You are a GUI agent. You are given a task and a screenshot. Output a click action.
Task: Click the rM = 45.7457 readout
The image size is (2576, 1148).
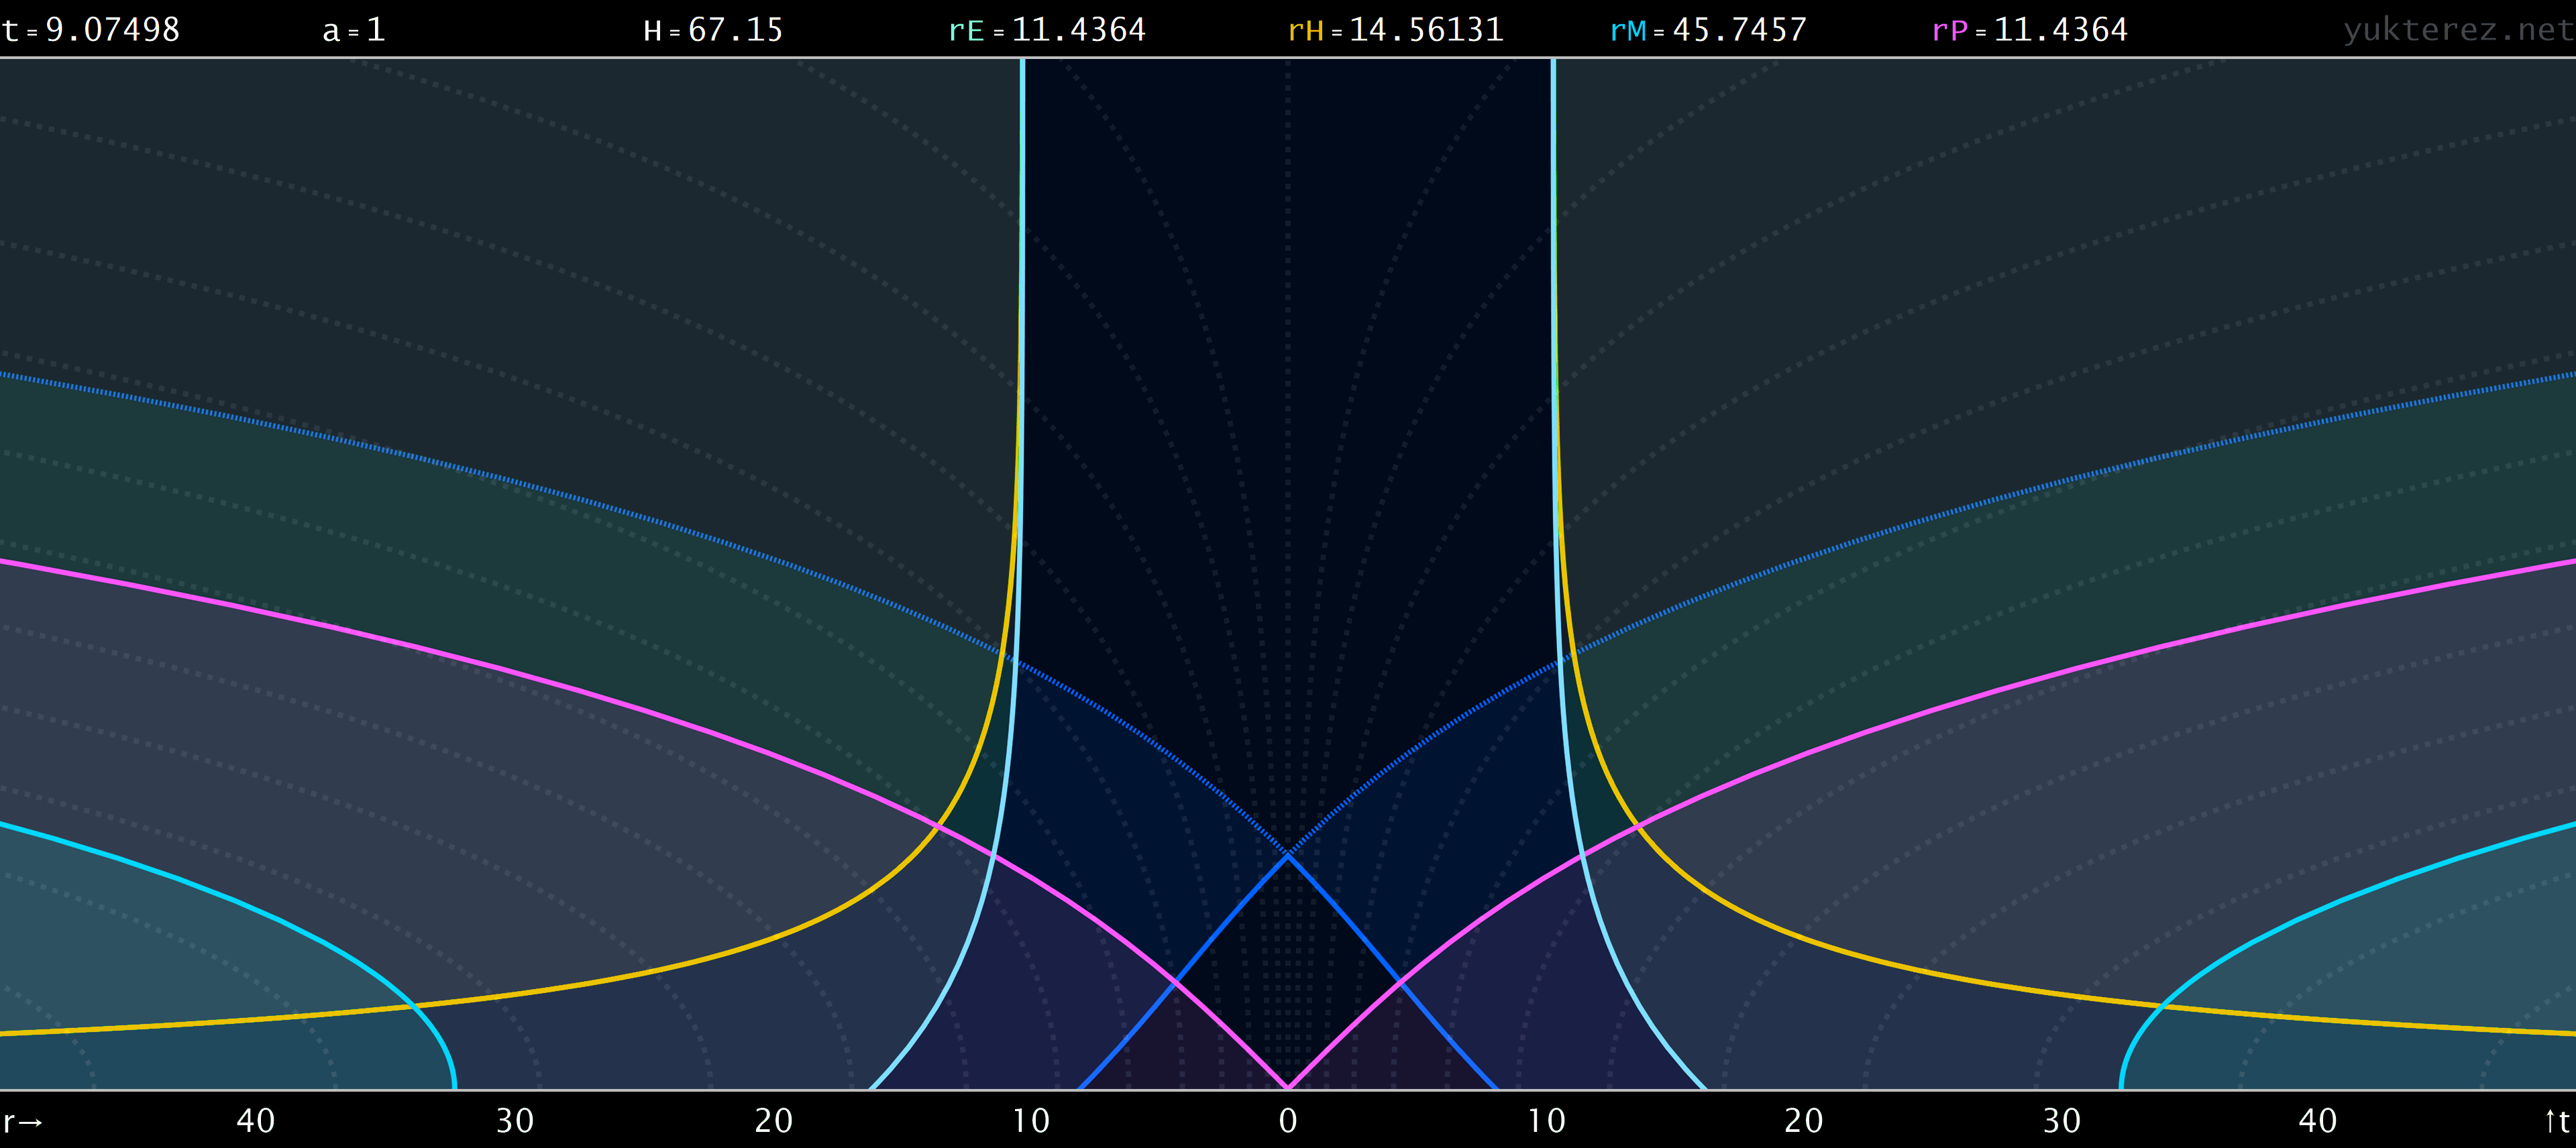coord(1708,30)
